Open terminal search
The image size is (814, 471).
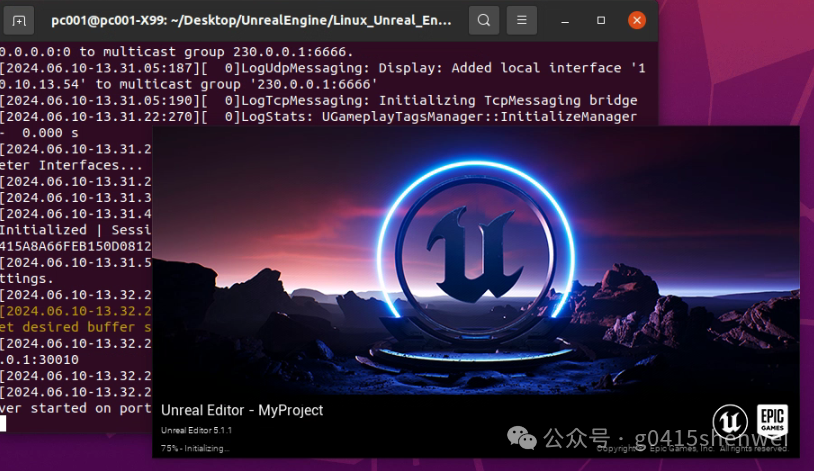484,20
